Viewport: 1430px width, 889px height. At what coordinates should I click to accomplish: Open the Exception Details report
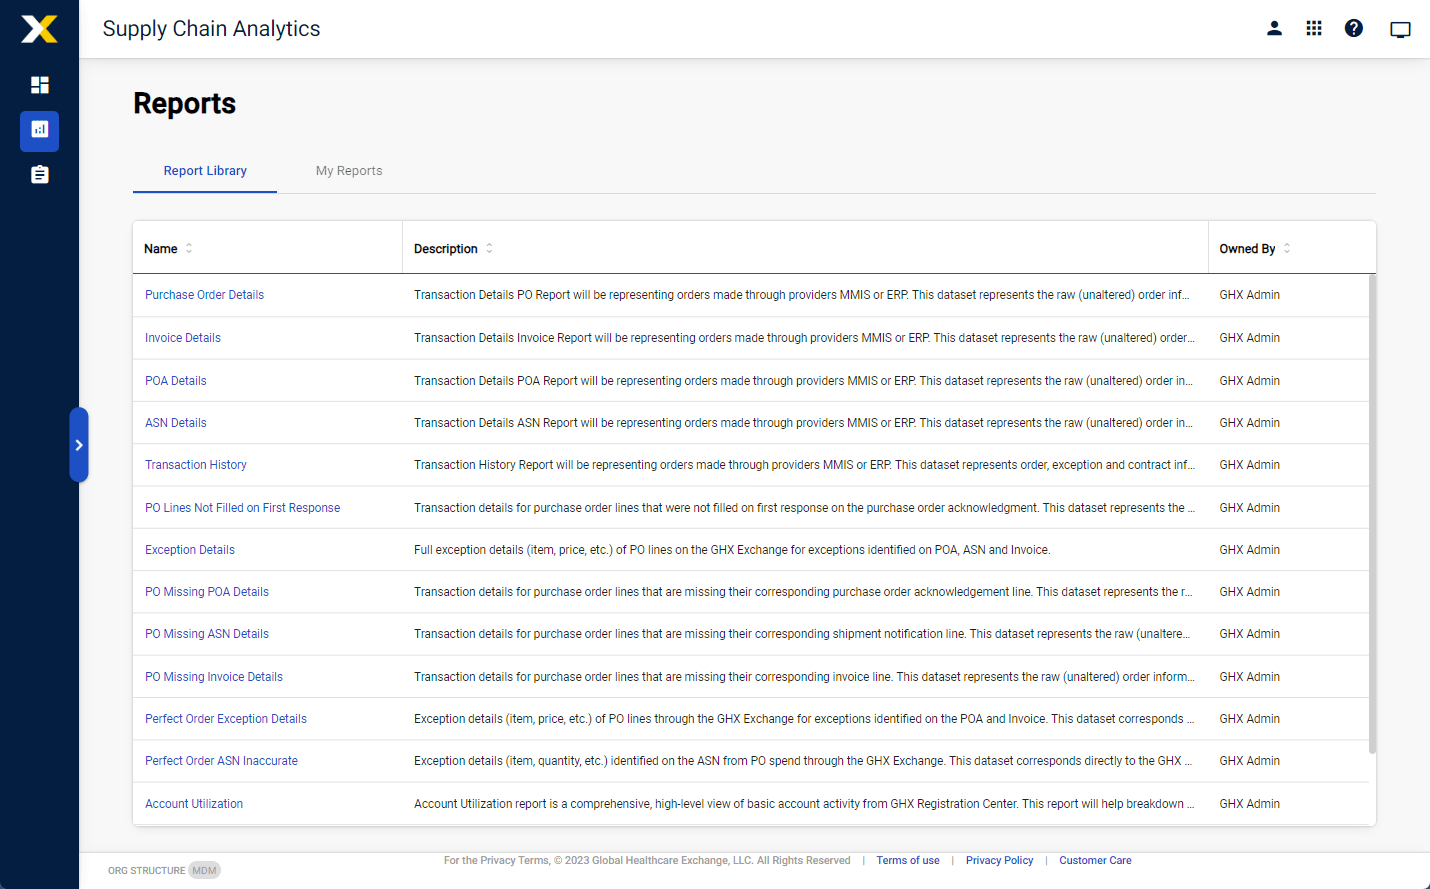coord(190,550)
